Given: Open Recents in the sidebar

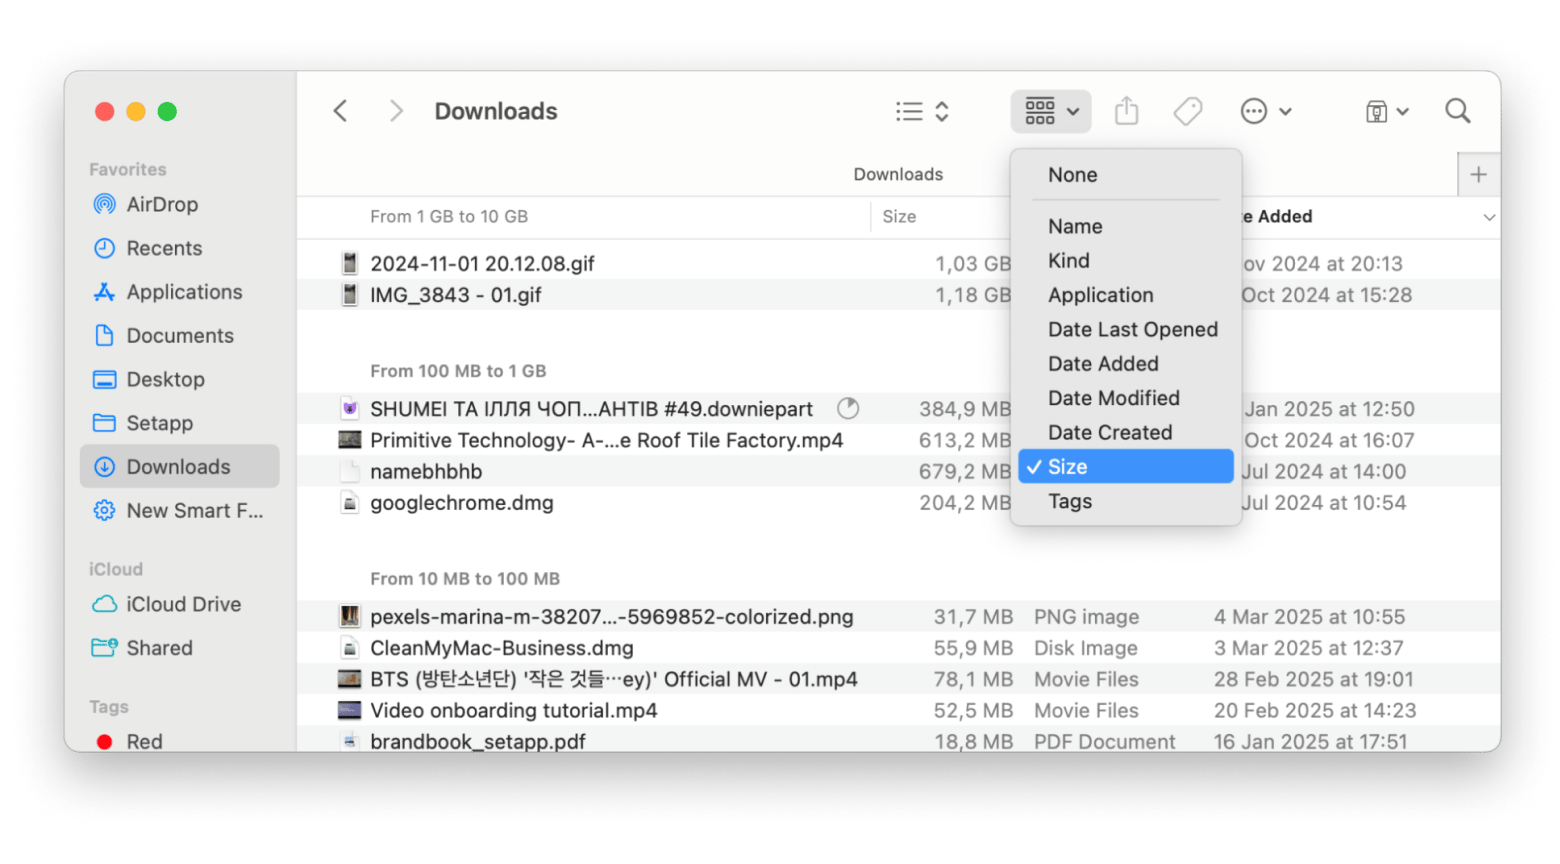Looking at the screenshot, I should (179, 248).
